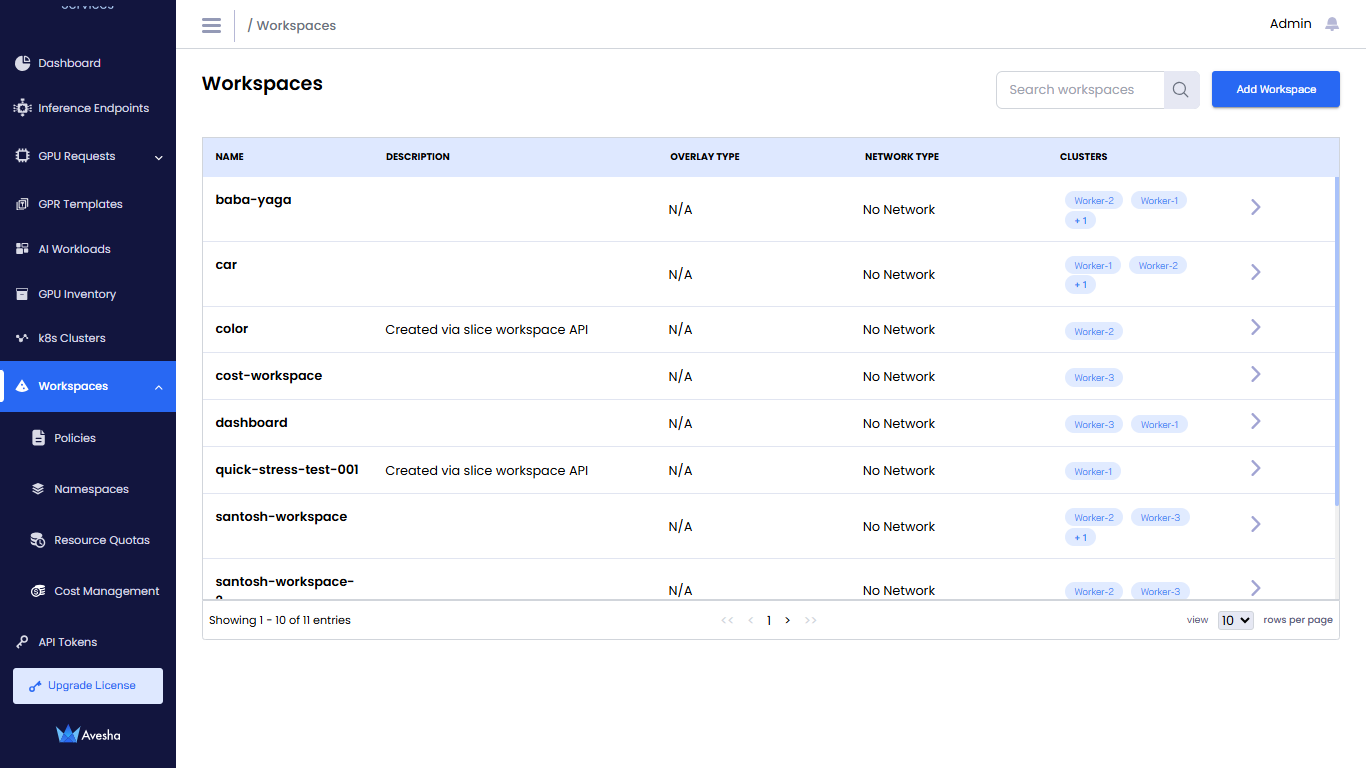
Task: Click Upgrade License button
Action: pyautogui.click(x=88, y=686)
